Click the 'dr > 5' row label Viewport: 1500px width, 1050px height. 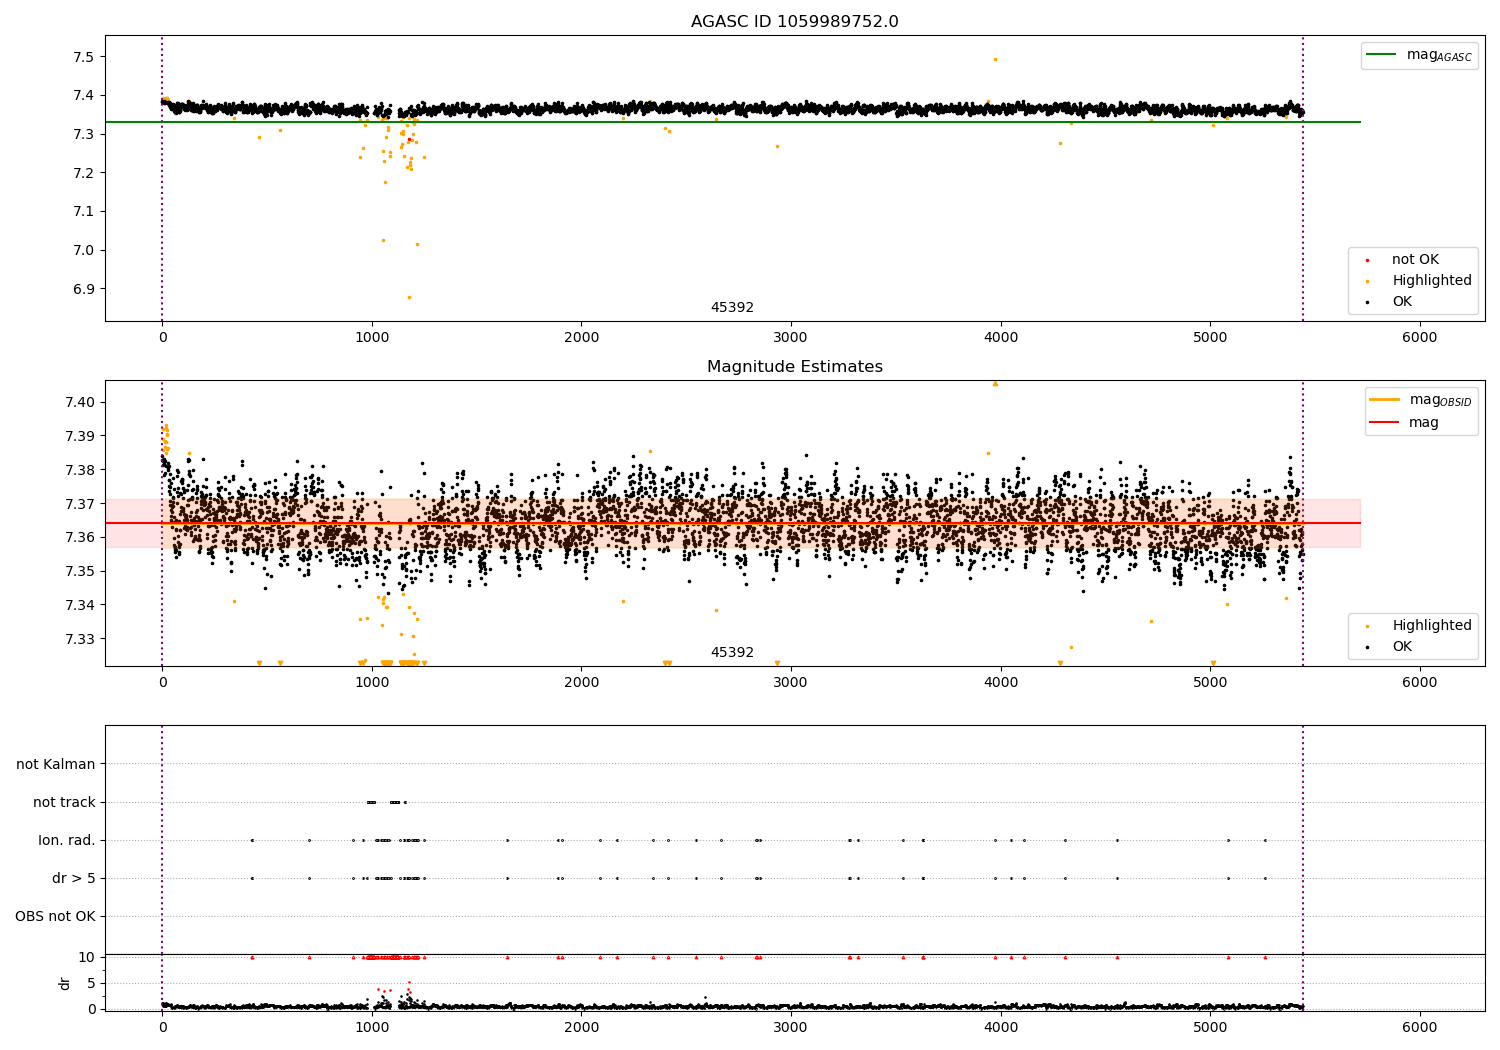tap(74, 878)
